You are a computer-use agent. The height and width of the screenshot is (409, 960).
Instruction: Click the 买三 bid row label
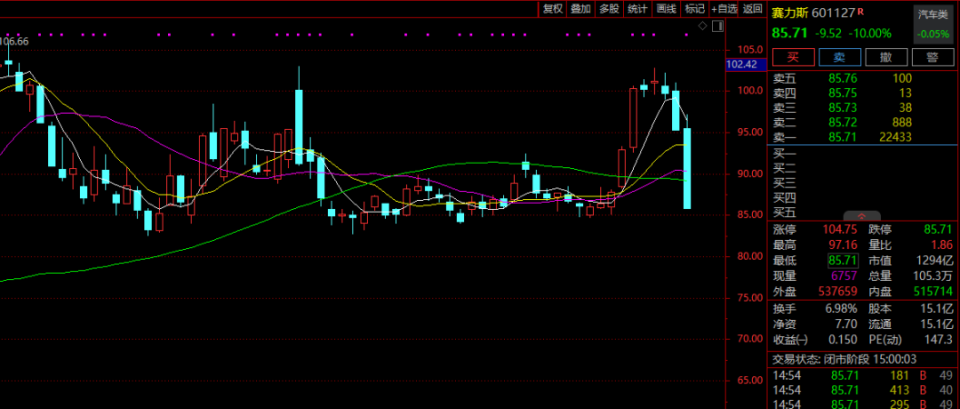(785, 184)
